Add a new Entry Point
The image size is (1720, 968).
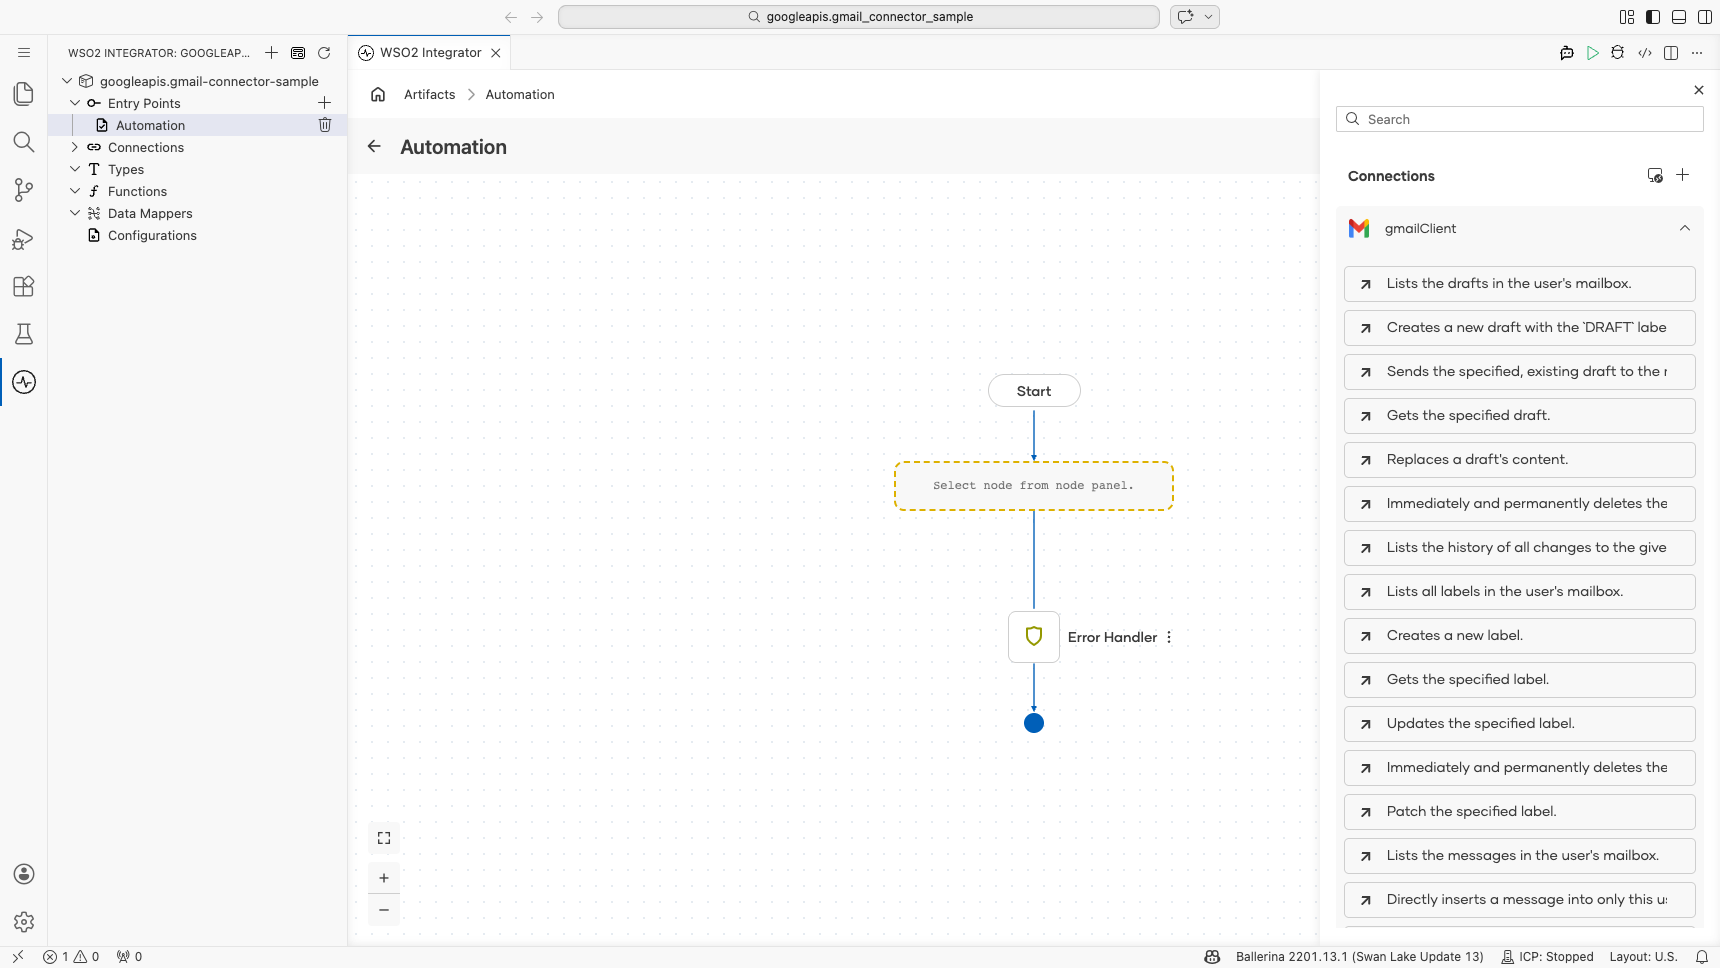click(x=324, y=103)
